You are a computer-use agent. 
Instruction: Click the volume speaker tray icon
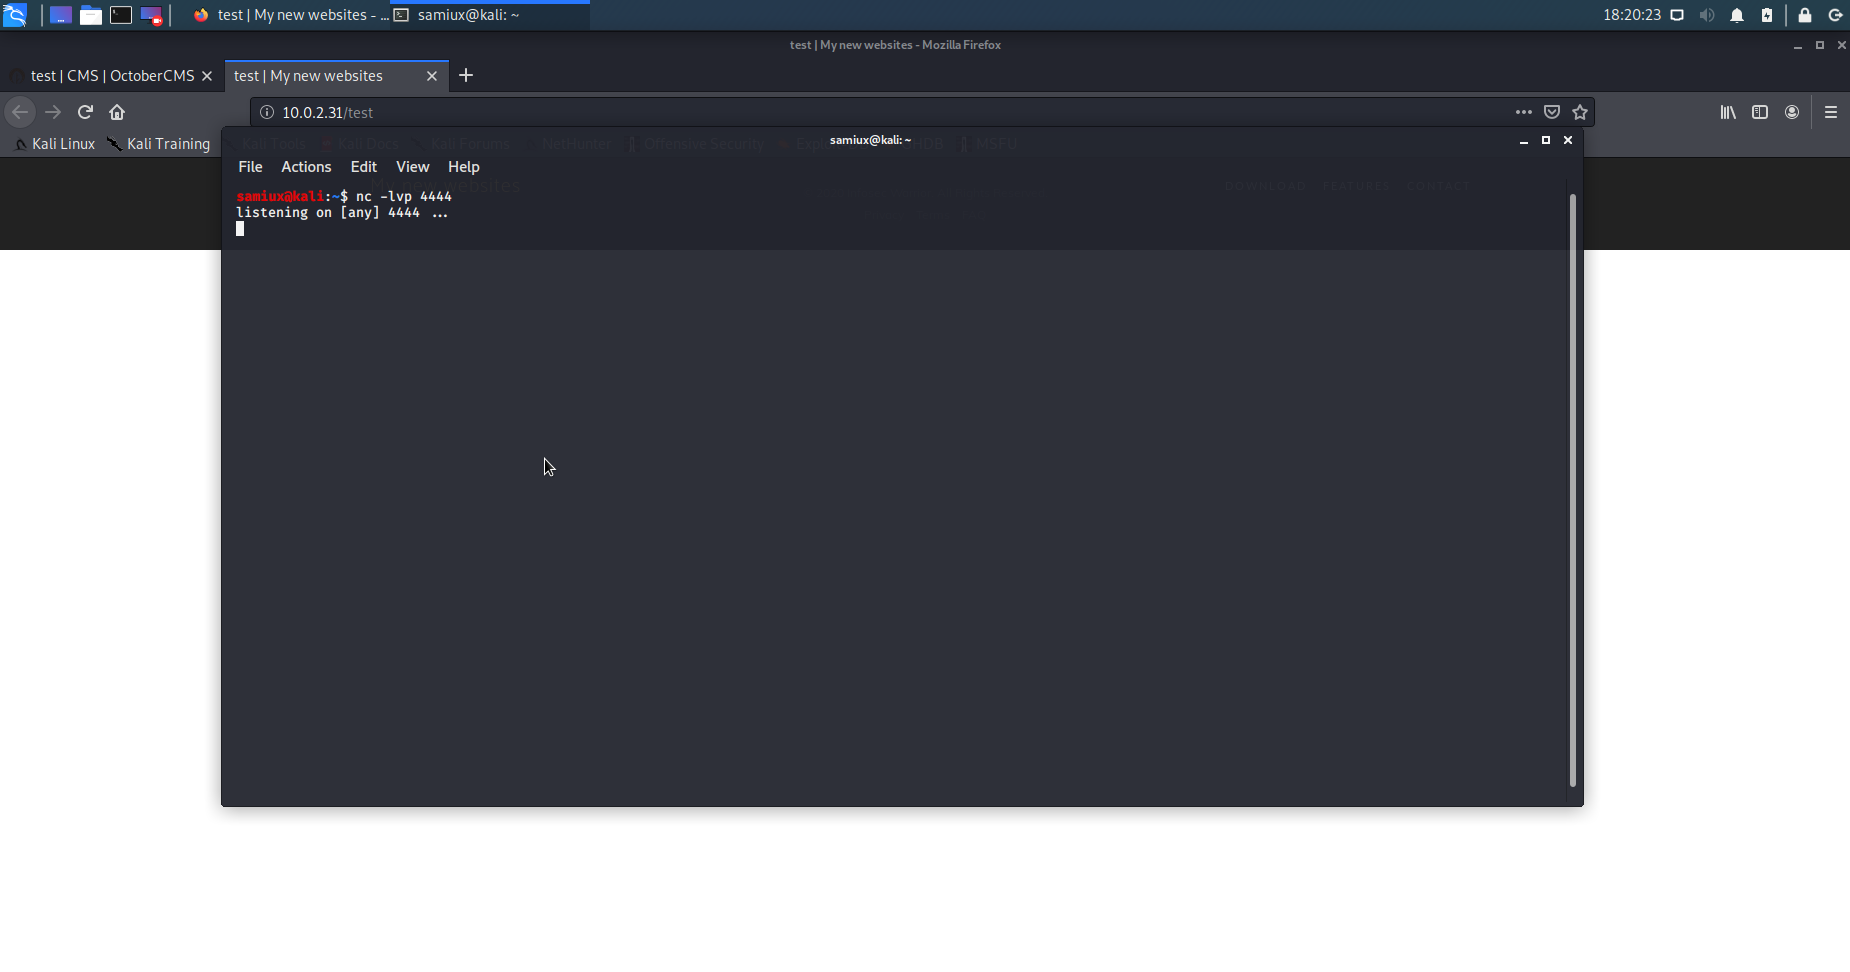(1707, 15)
